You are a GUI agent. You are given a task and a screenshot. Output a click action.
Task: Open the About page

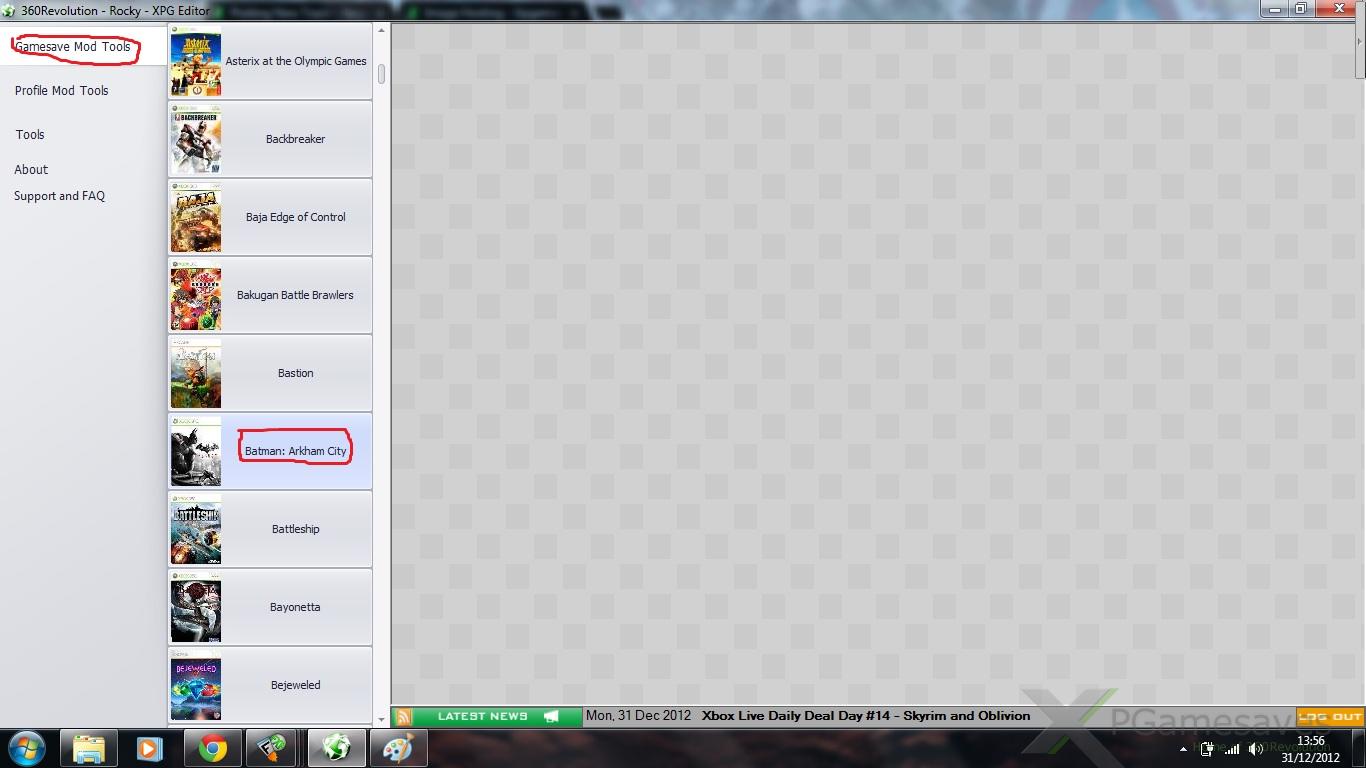[x=31, y=170]
